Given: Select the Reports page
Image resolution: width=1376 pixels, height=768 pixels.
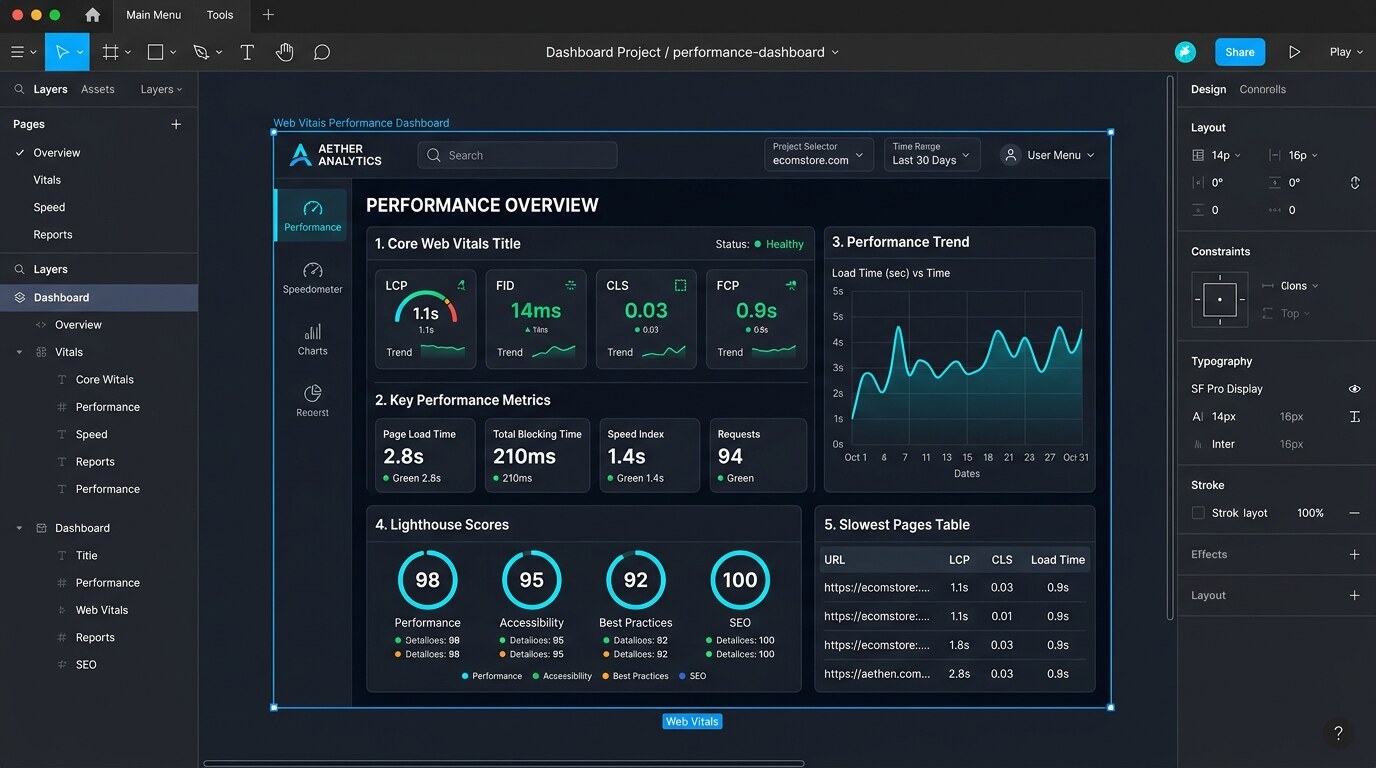Looking at the screenshot, I should 53,234.
